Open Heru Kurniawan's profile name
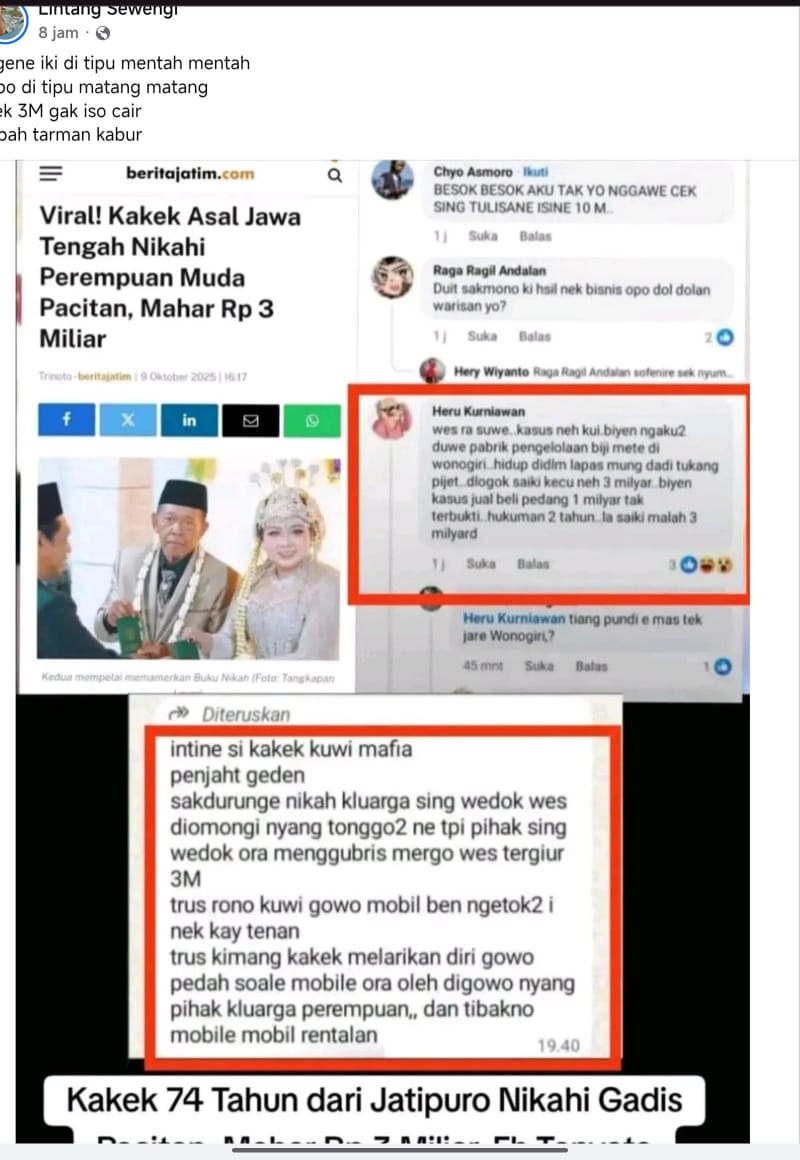Screen dimensions: 800x1160 (x=478, y=411)
